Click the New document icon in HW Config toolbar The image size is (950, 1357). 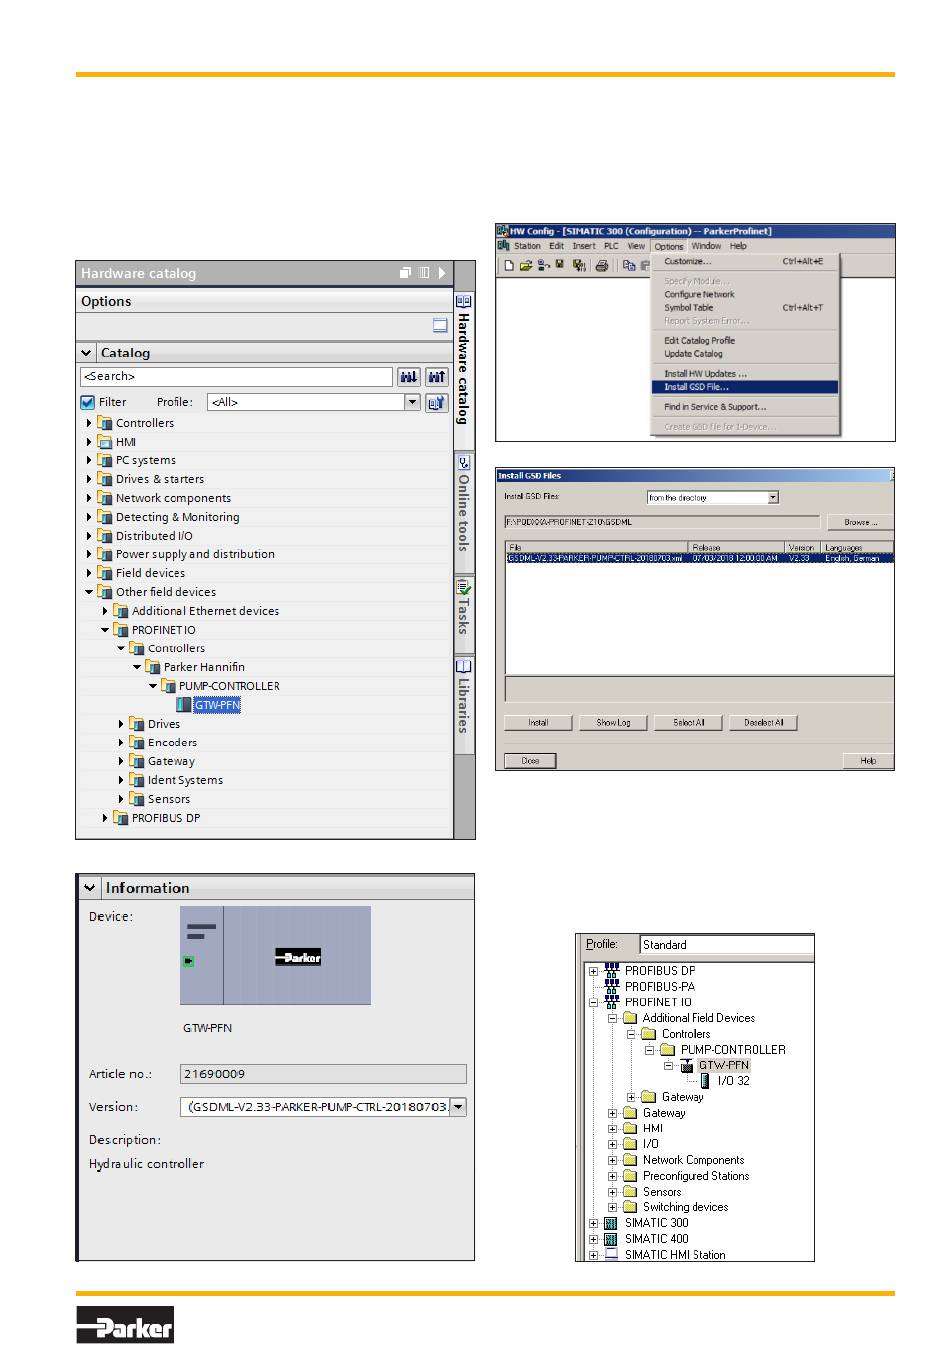(x=509, y=265)
